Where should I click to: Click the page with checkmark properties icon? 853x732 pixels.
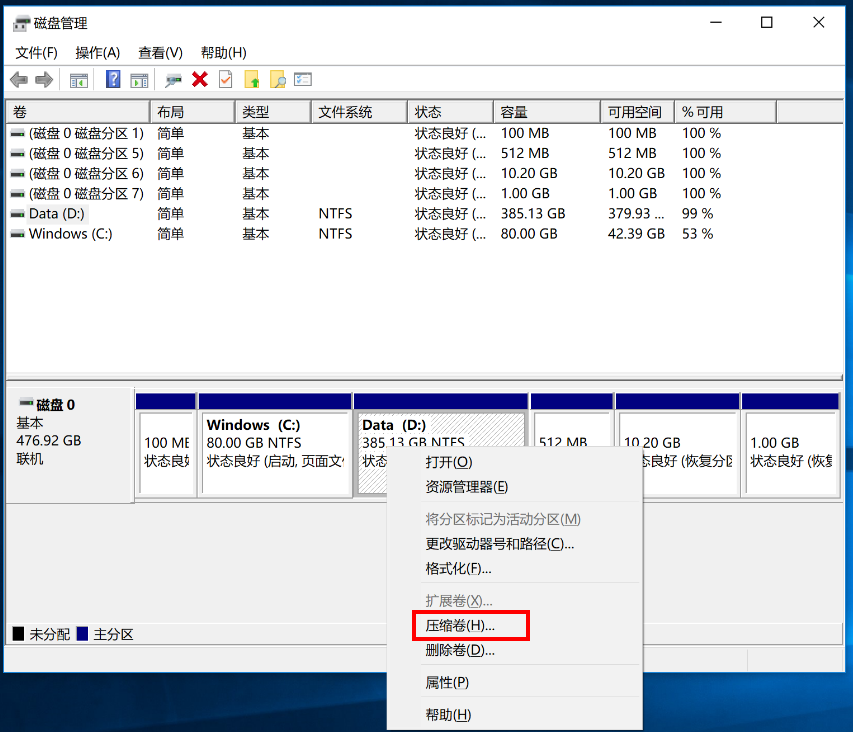pyautogui.click(x=225, y=80)
